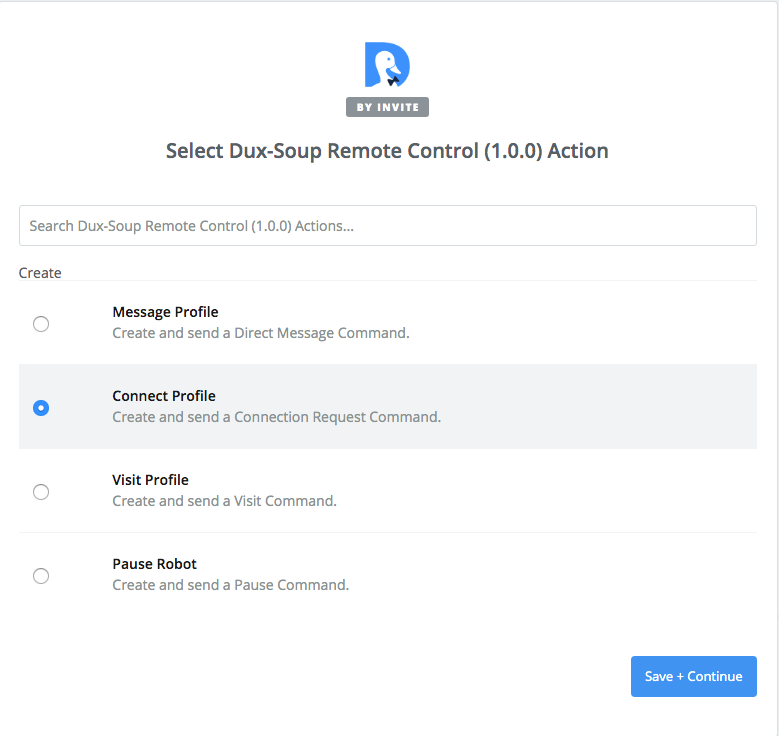Select the Message Profile radio button

pos(41,324)
